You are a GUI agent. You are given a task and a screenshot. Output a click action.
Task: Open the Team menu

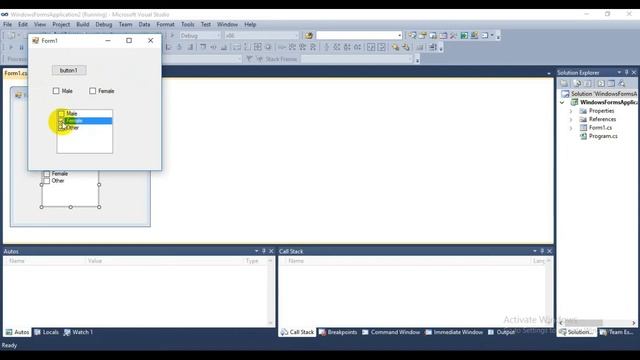coord(125,24)
